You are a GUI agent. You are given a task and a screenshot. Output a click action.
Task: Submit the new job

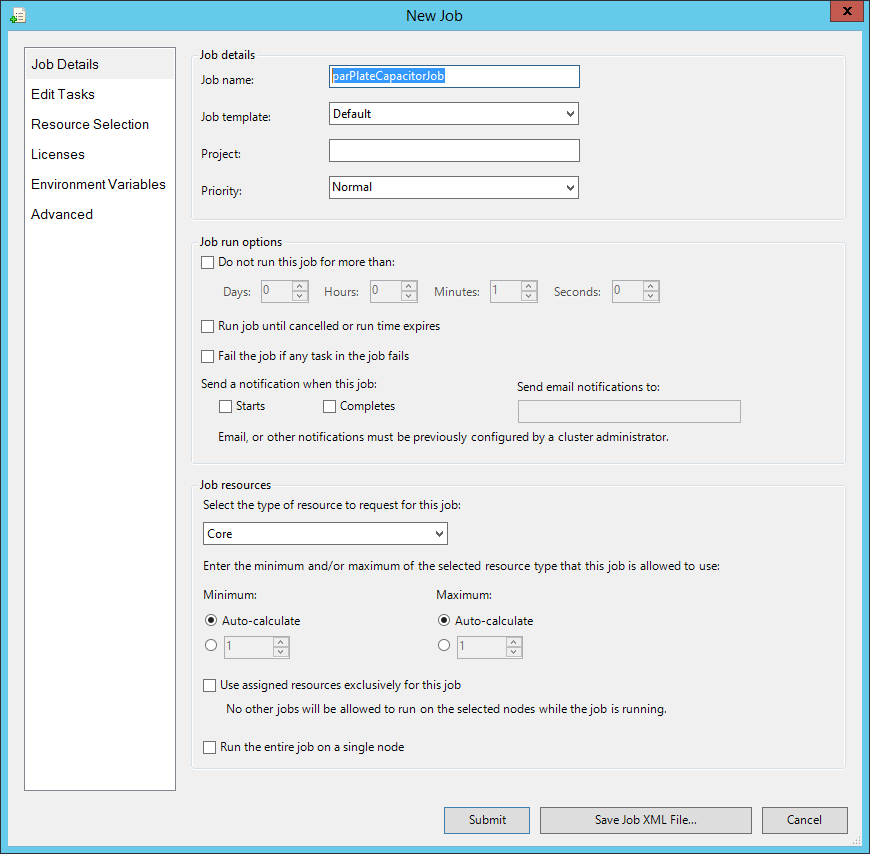(x=487, y=820)
